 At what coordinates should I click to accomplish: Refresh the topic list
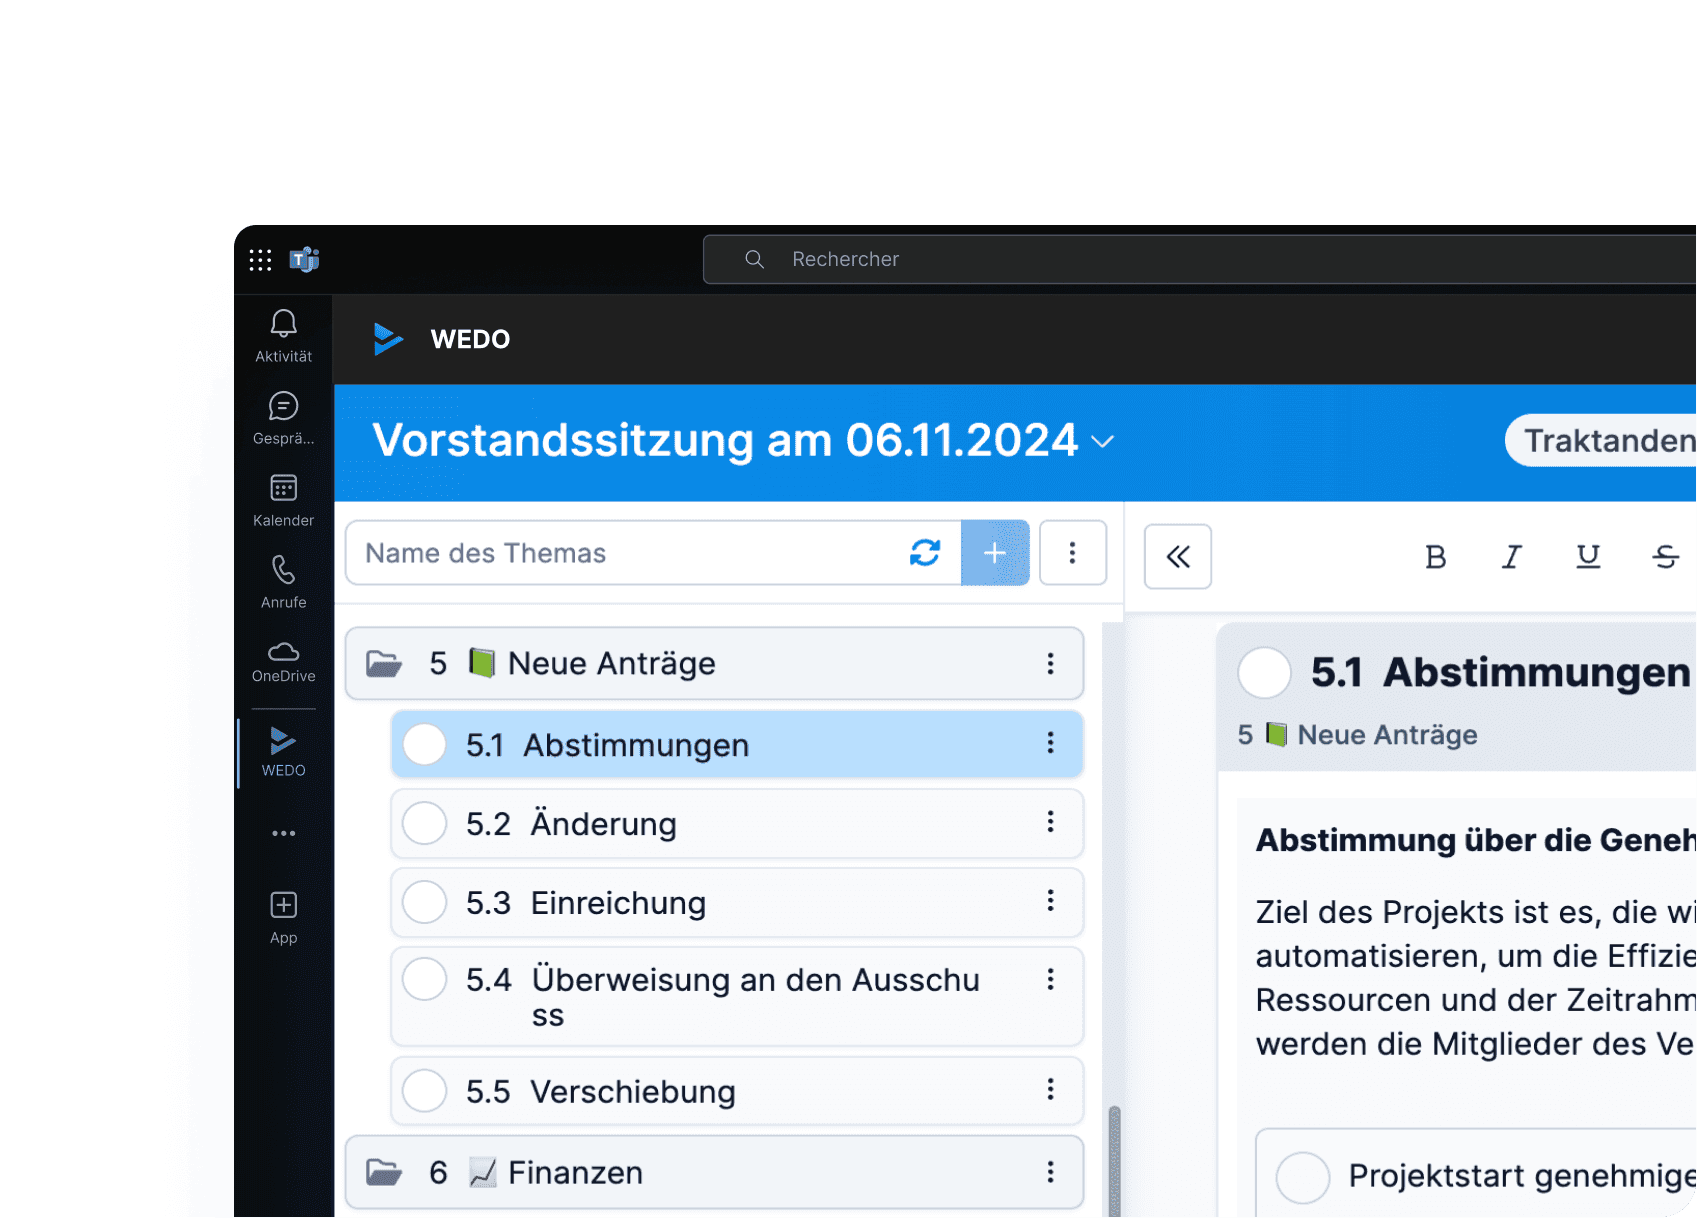point(925,553)
